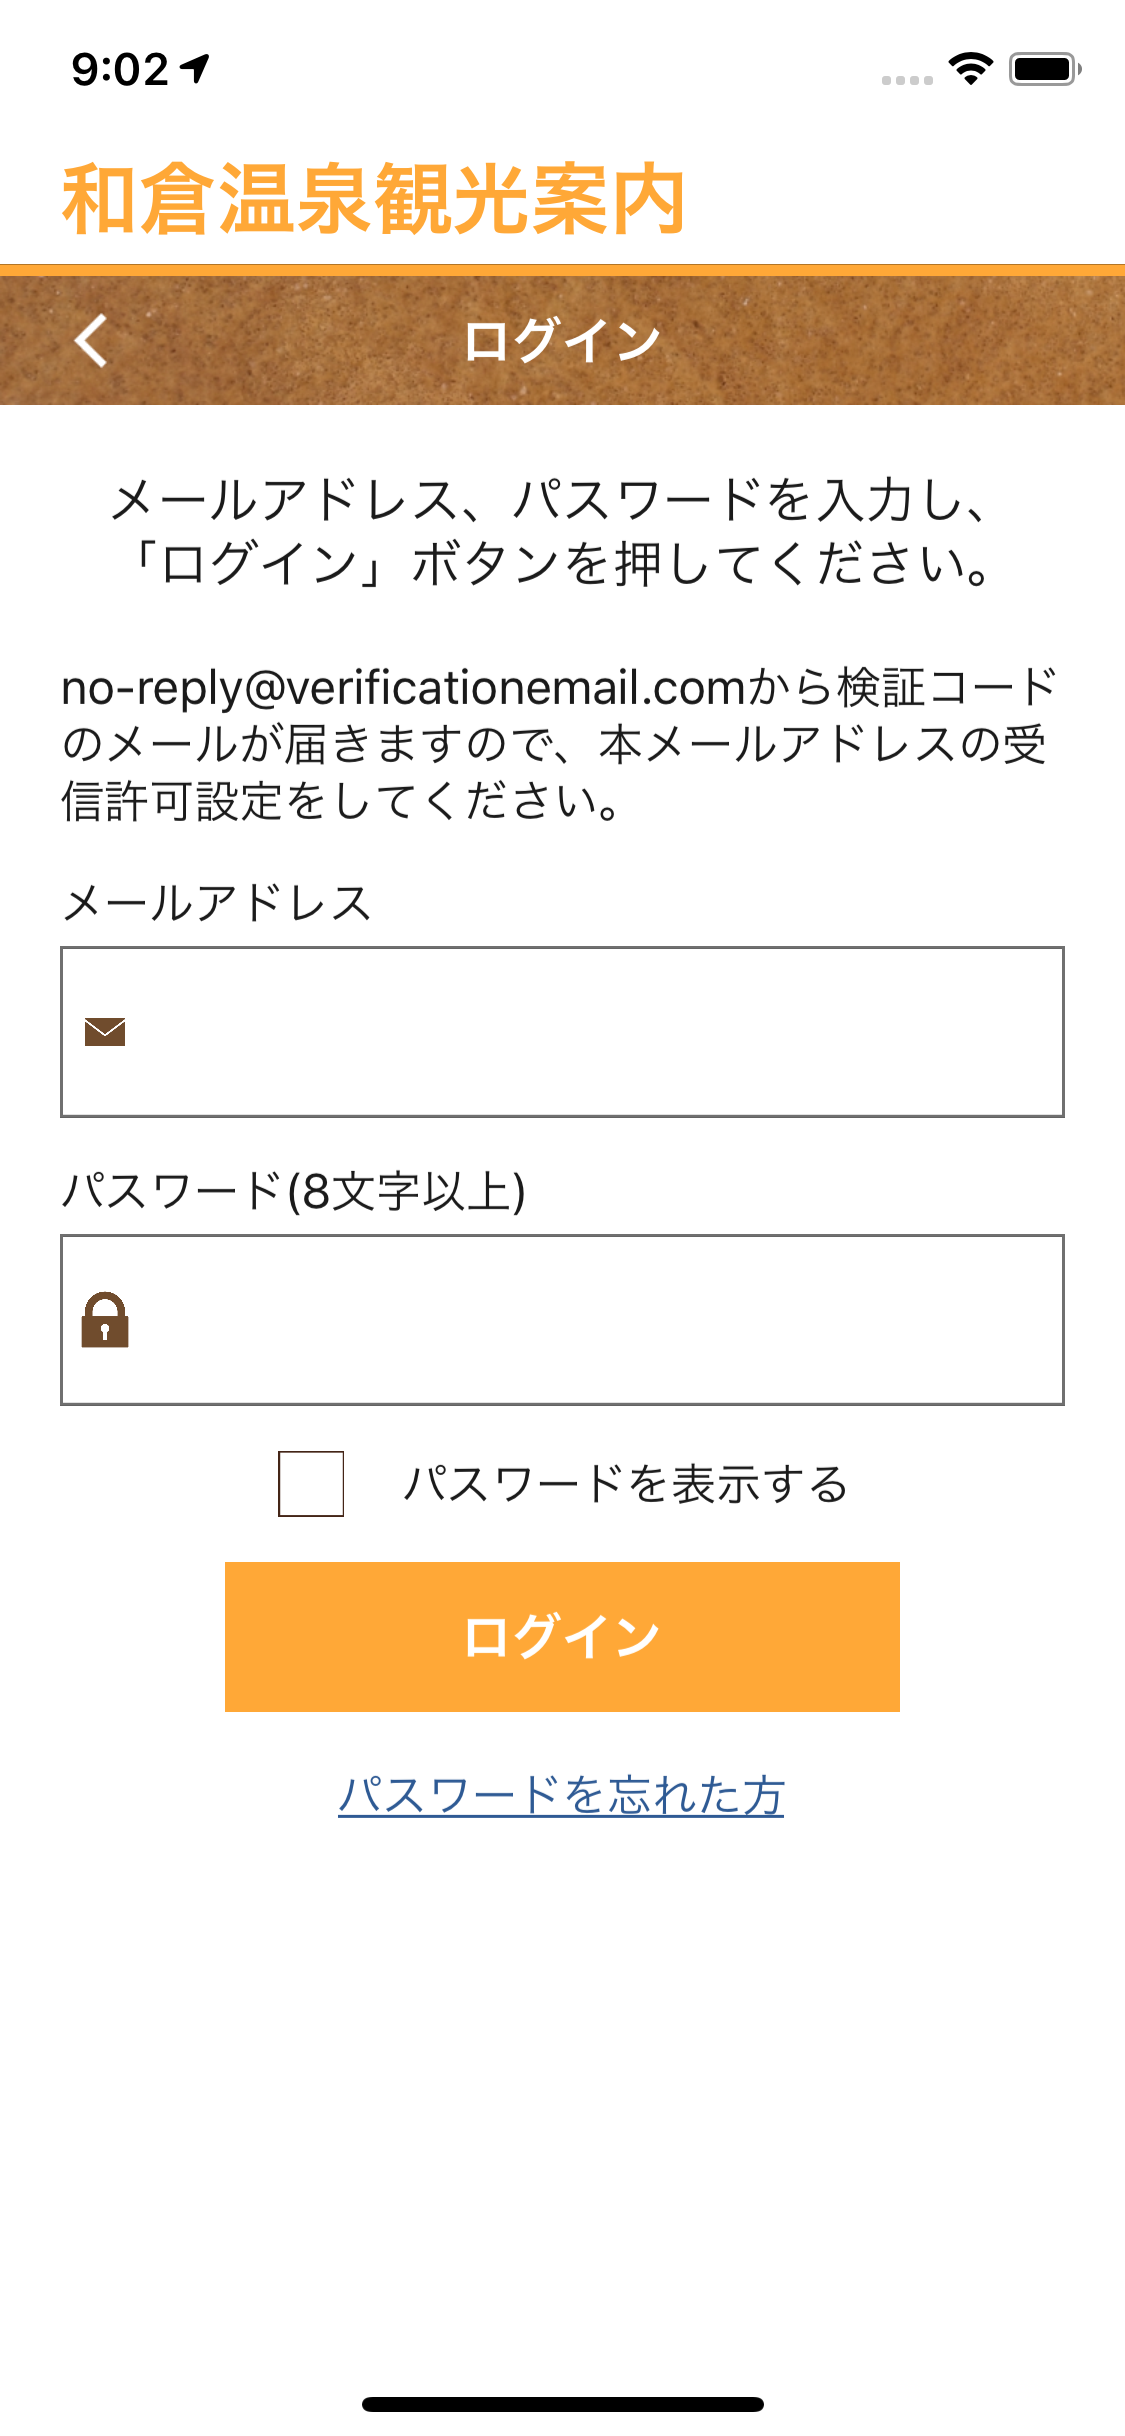1125x2436 pixels.
Task: Tap the location arrow beside the clock
Action: click(195, 68)
